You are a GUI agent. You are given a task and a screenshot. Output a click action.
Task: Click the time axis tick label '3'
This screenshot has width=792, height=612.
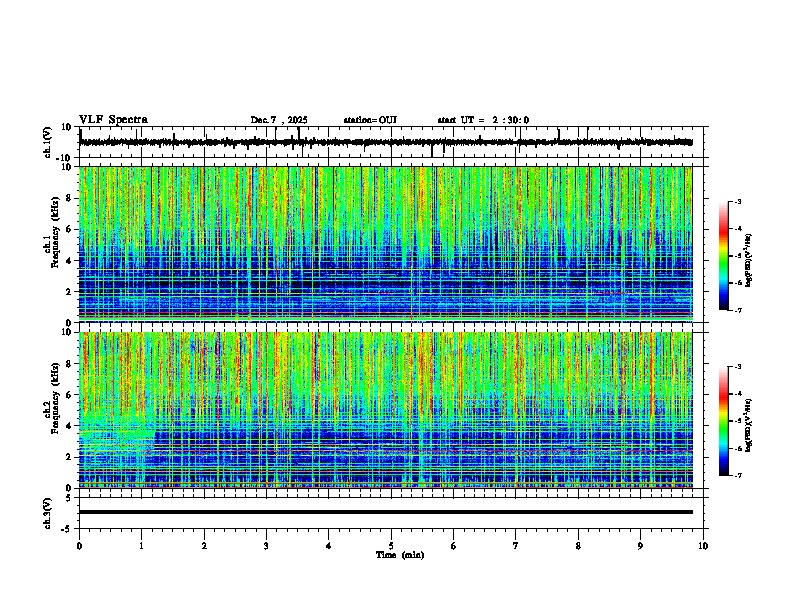tap(266, 546)
